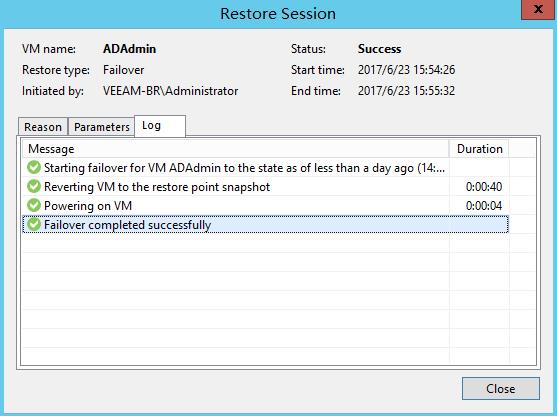Click the end time 2017/6/23 15:55:32
557x416 pixels.
[406, 91]
